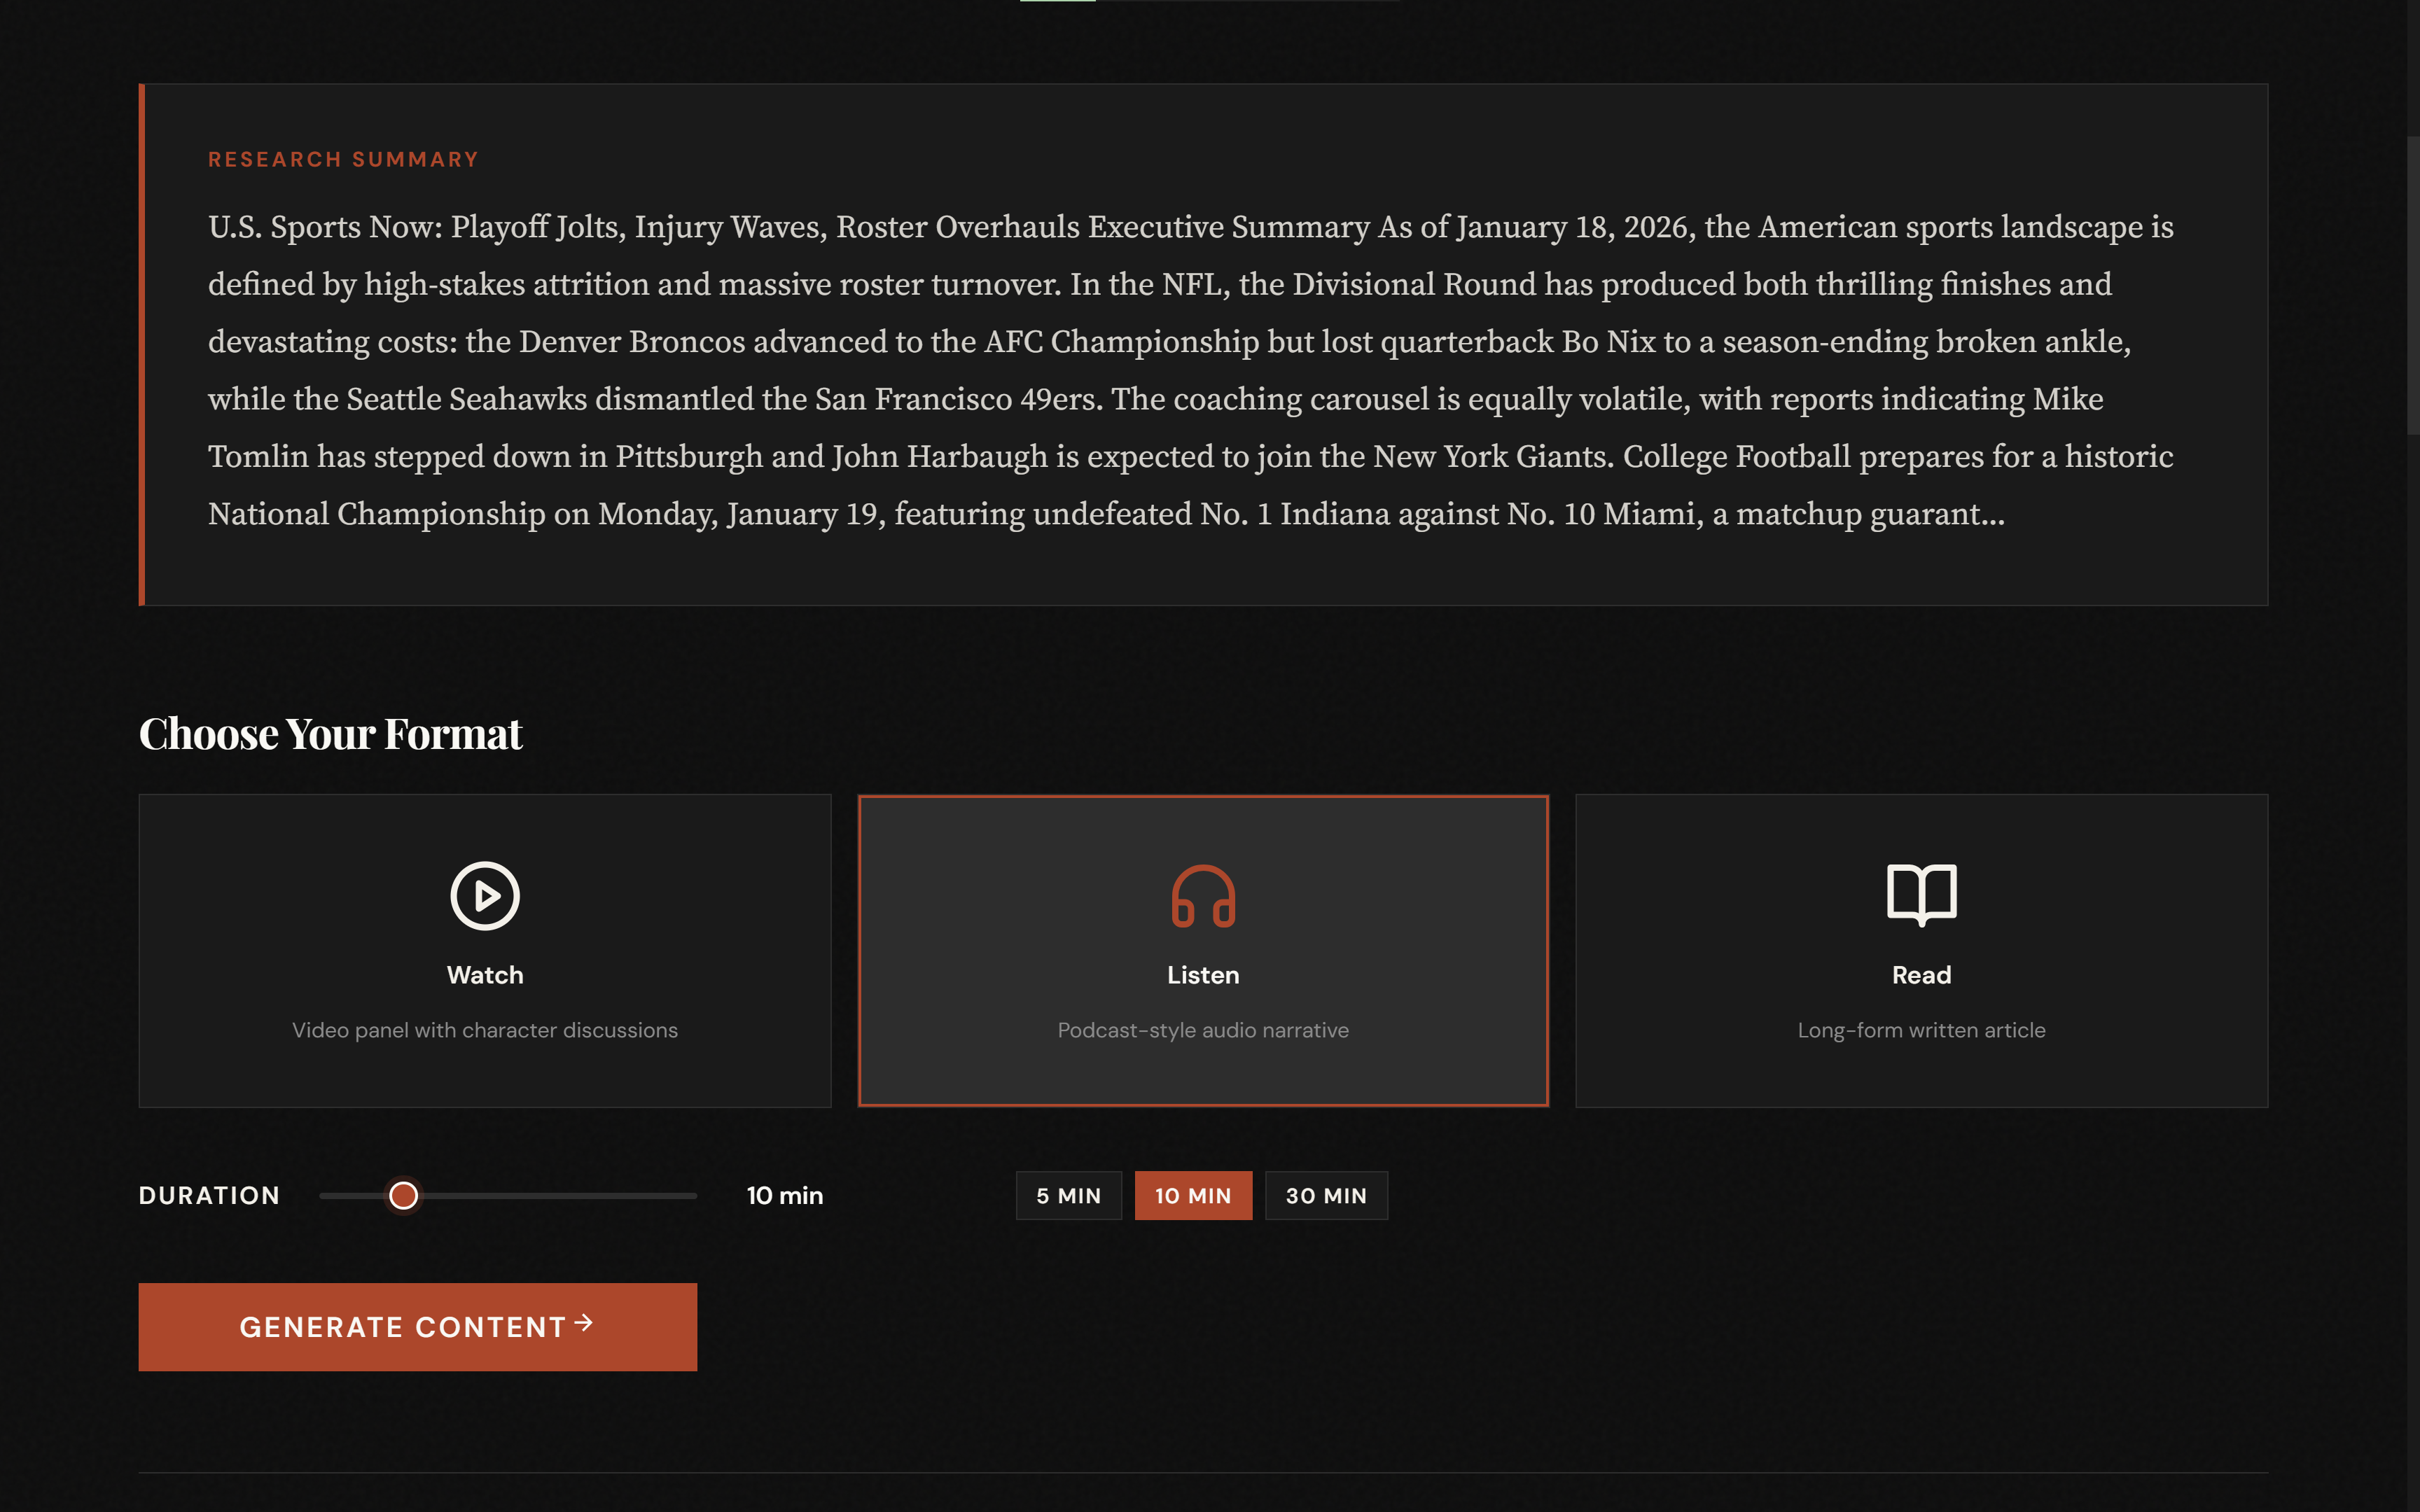Click the Watch play-circle icon
Screen dimensions: 2420x1512
tap(485, 895)
